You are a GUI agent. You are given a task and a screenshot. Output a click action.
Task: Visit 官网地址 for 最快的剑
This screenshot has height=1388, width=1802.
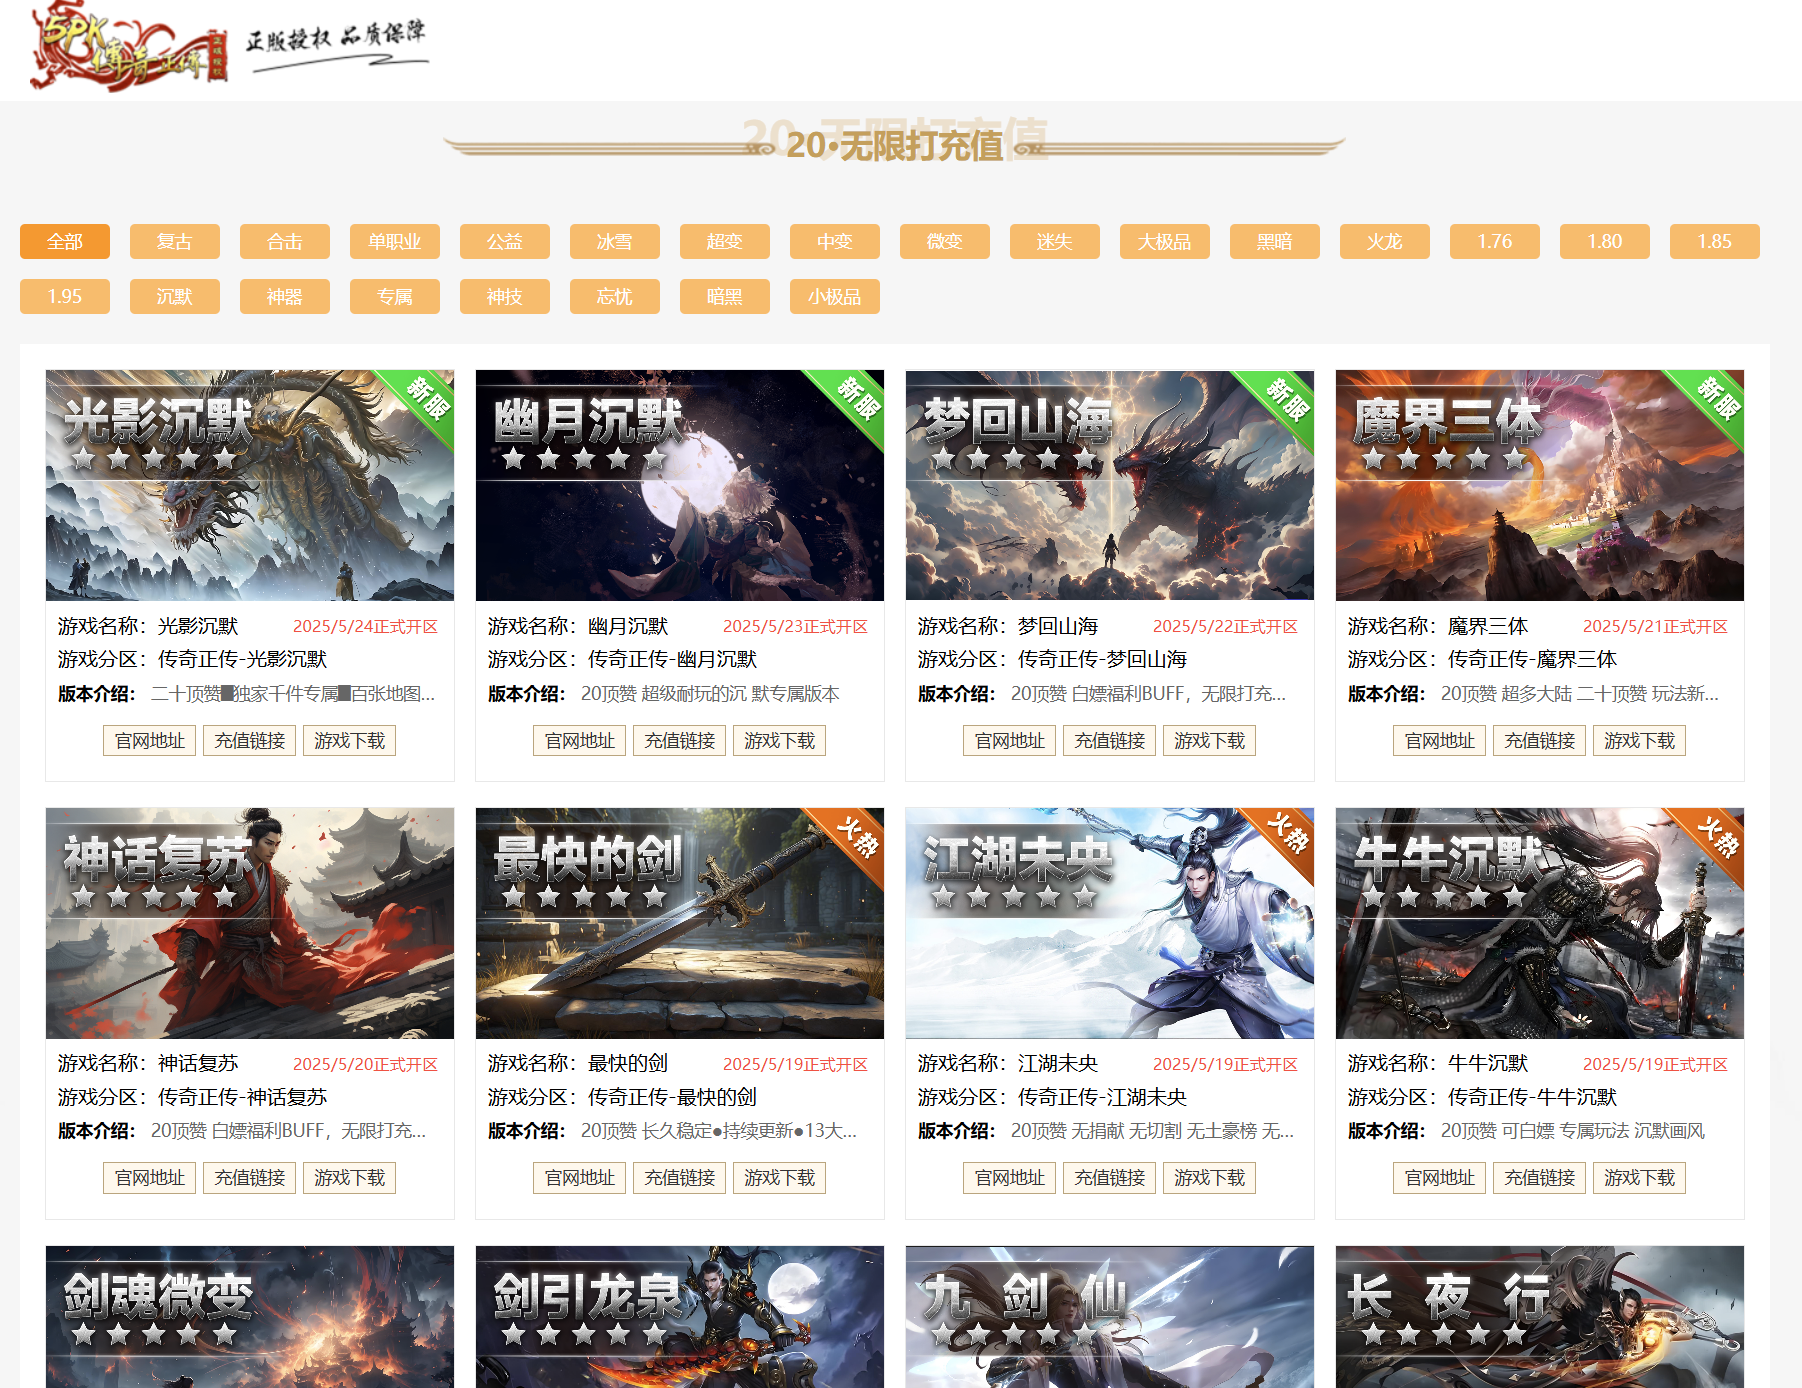tap(580, 1178)
